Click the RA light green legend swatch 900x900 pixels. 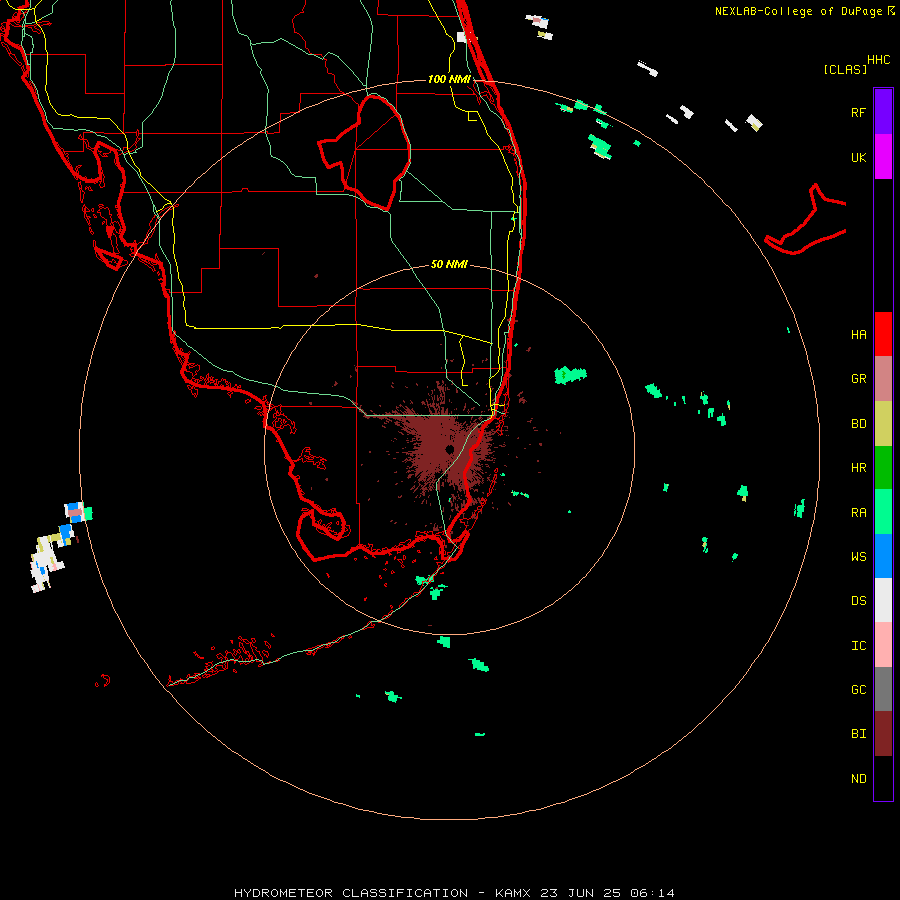883,512
